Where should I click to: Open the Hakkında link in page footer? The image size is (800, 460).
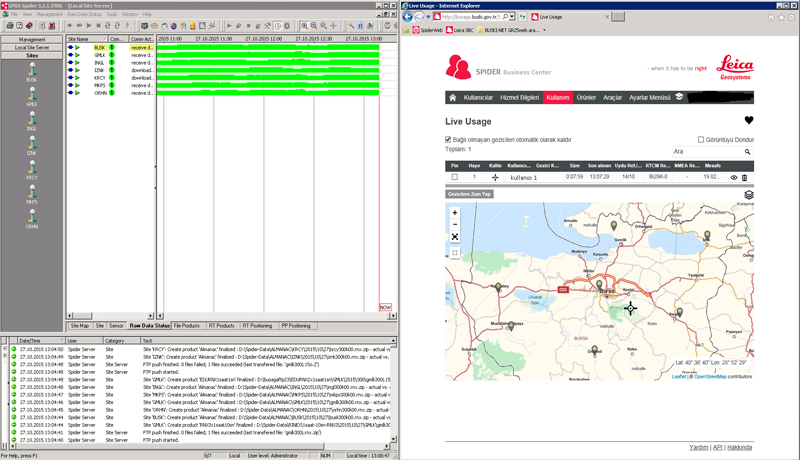tap(739, 447)
